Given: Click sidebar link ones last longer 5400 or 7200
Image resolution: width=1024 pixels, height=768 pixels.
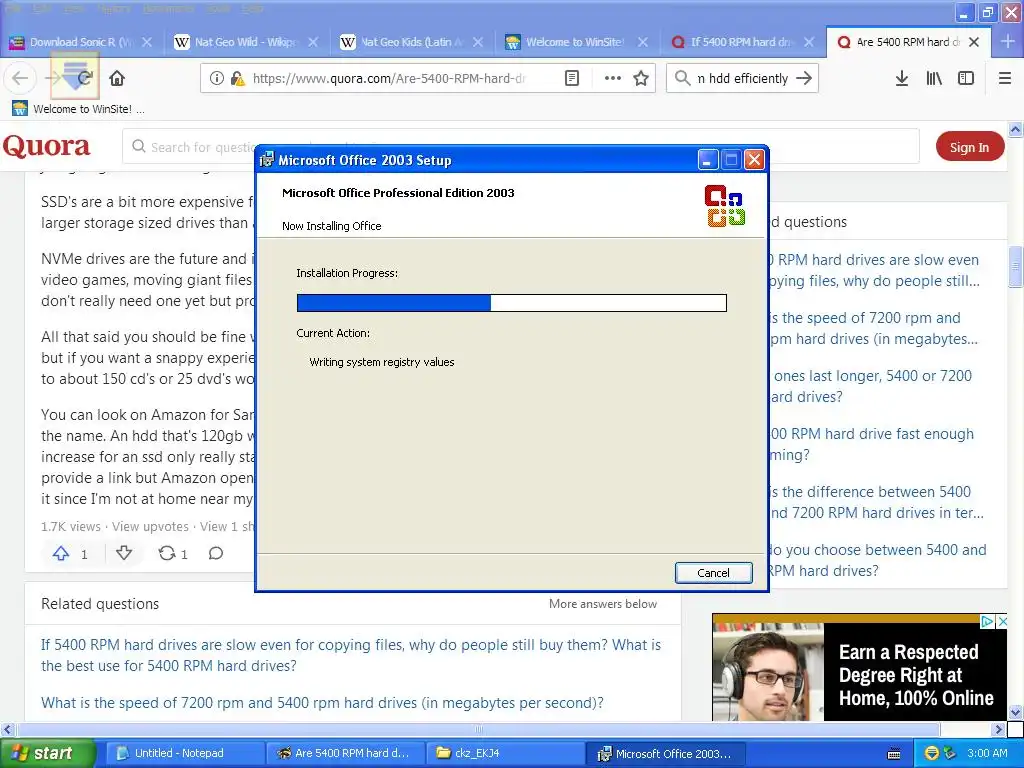Looking at the screenshot, I should [x=871, y=386].
